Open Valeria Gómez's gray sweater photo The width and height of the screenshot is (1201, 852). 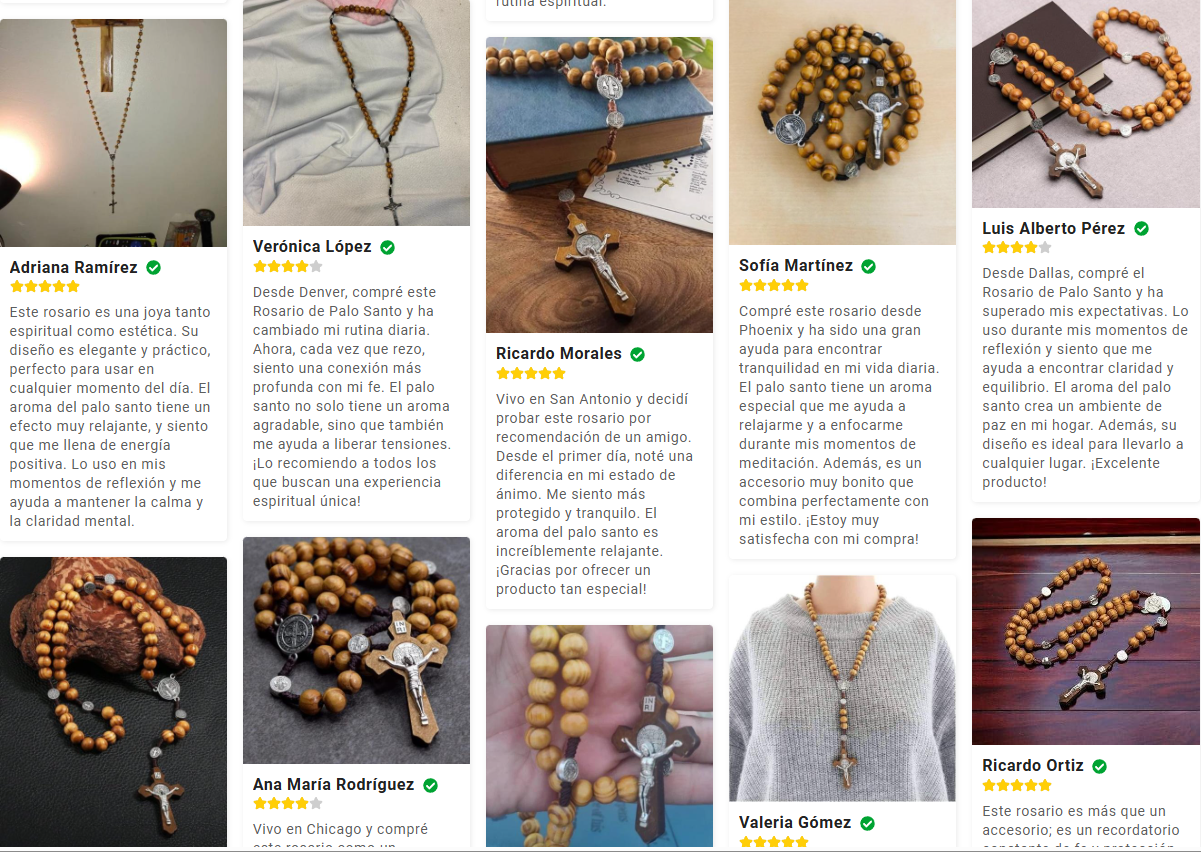(842, 688)
